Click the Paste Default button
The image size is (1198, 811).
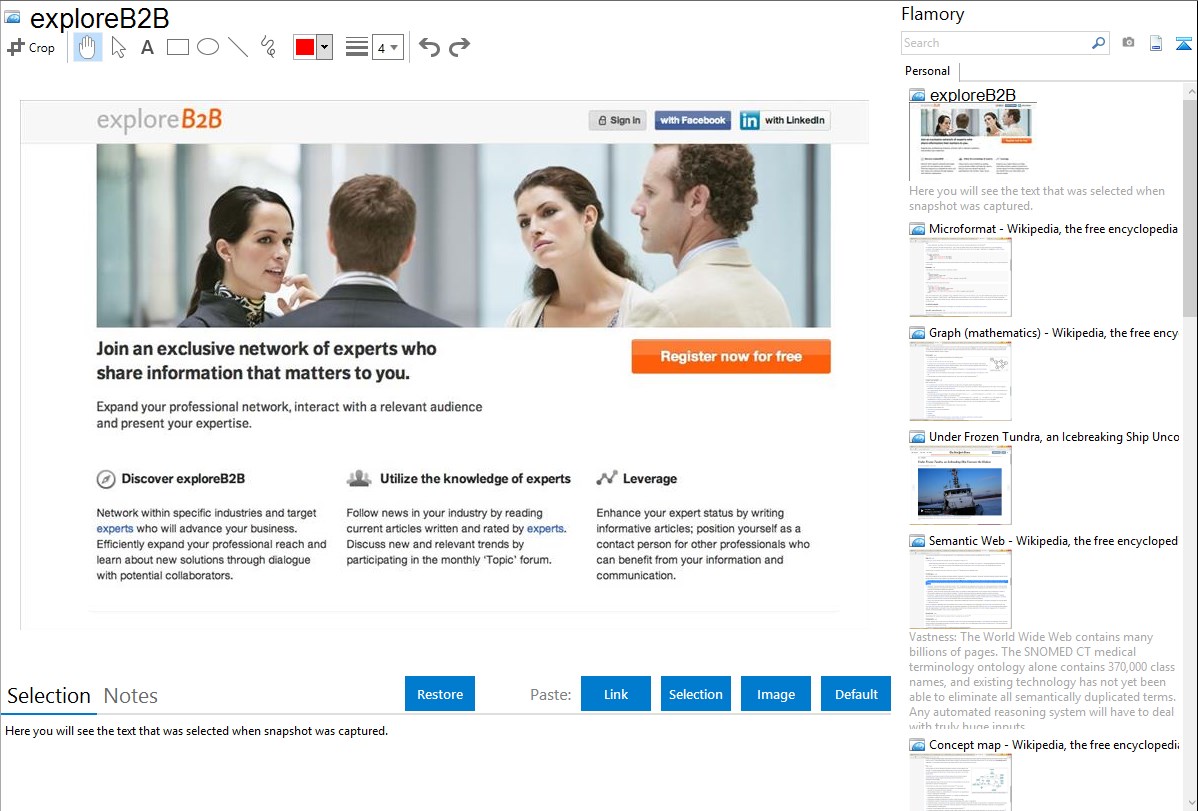click(856, 694)
